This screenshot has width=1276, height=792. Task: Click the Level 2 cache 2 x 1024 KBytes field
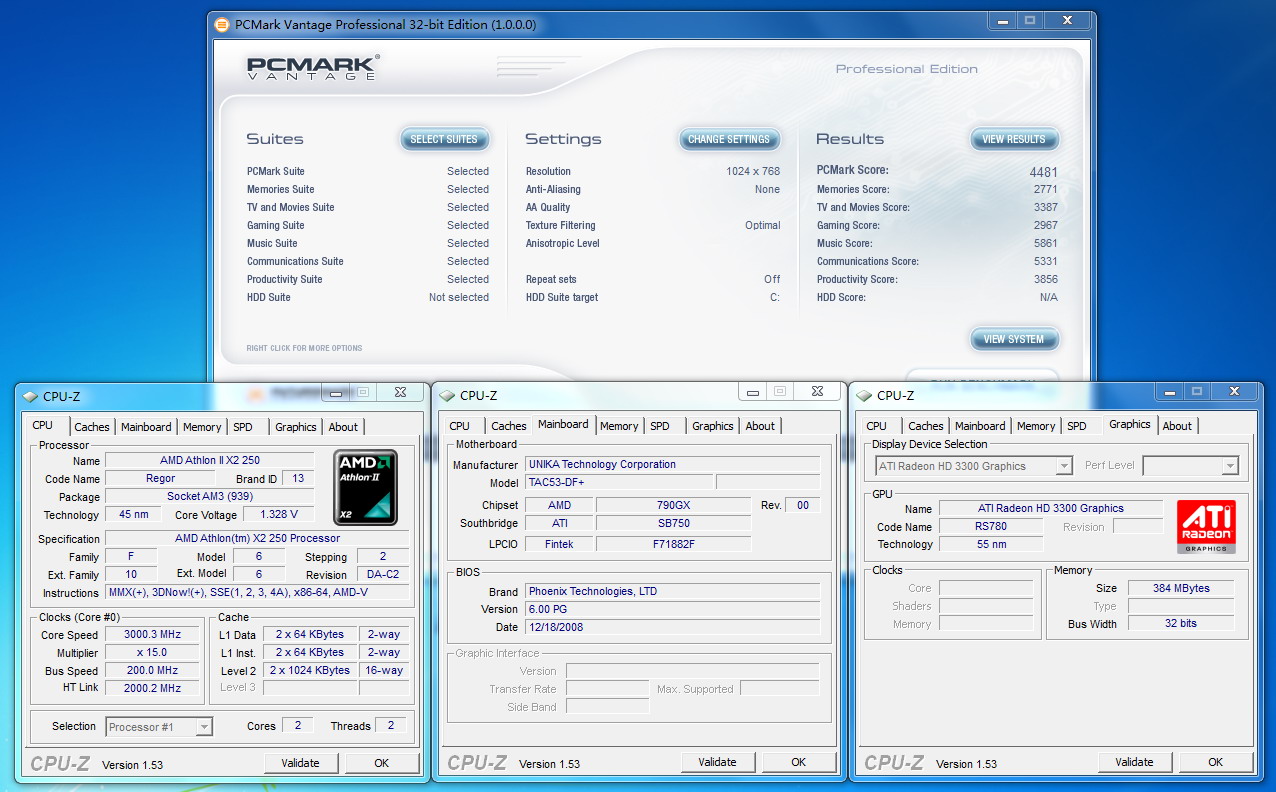310,670
